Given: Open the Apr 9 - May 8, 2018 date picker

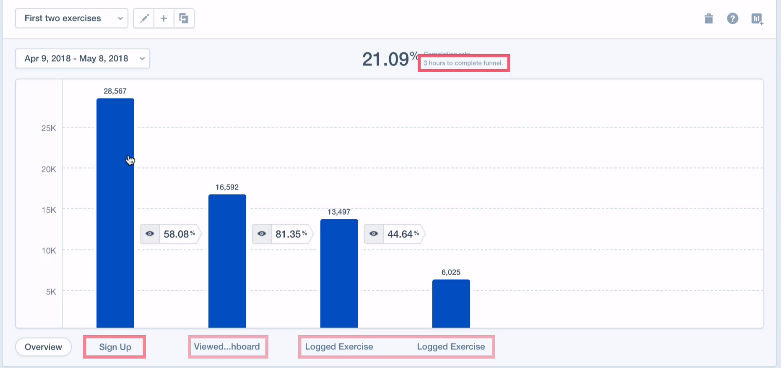Looking at the screenshot, I should (82, 58).
